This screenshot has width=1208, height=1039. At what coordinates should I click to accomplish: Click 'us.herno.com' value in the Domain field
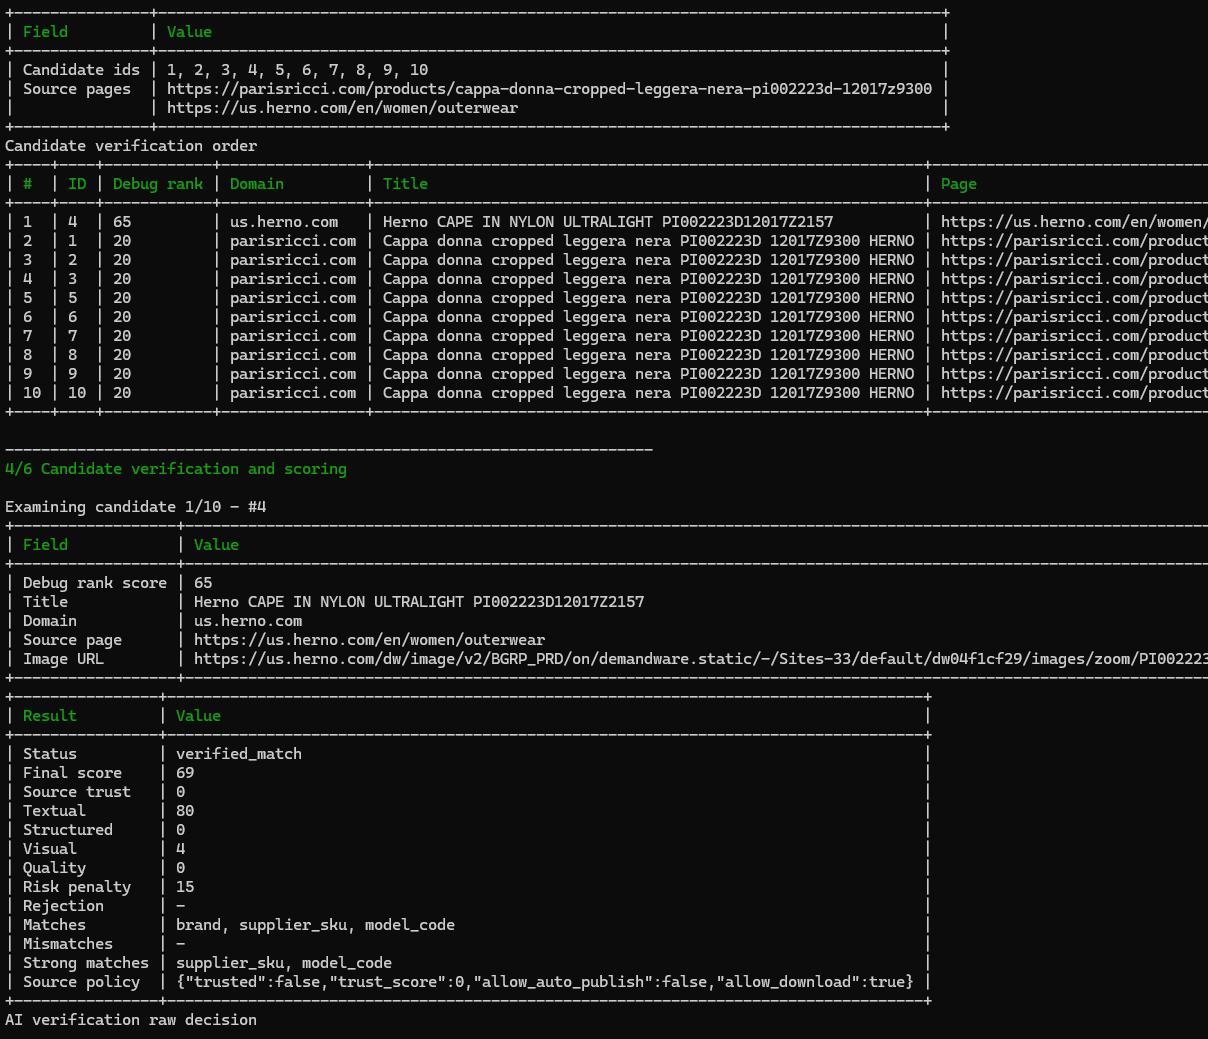click(248, 621)
